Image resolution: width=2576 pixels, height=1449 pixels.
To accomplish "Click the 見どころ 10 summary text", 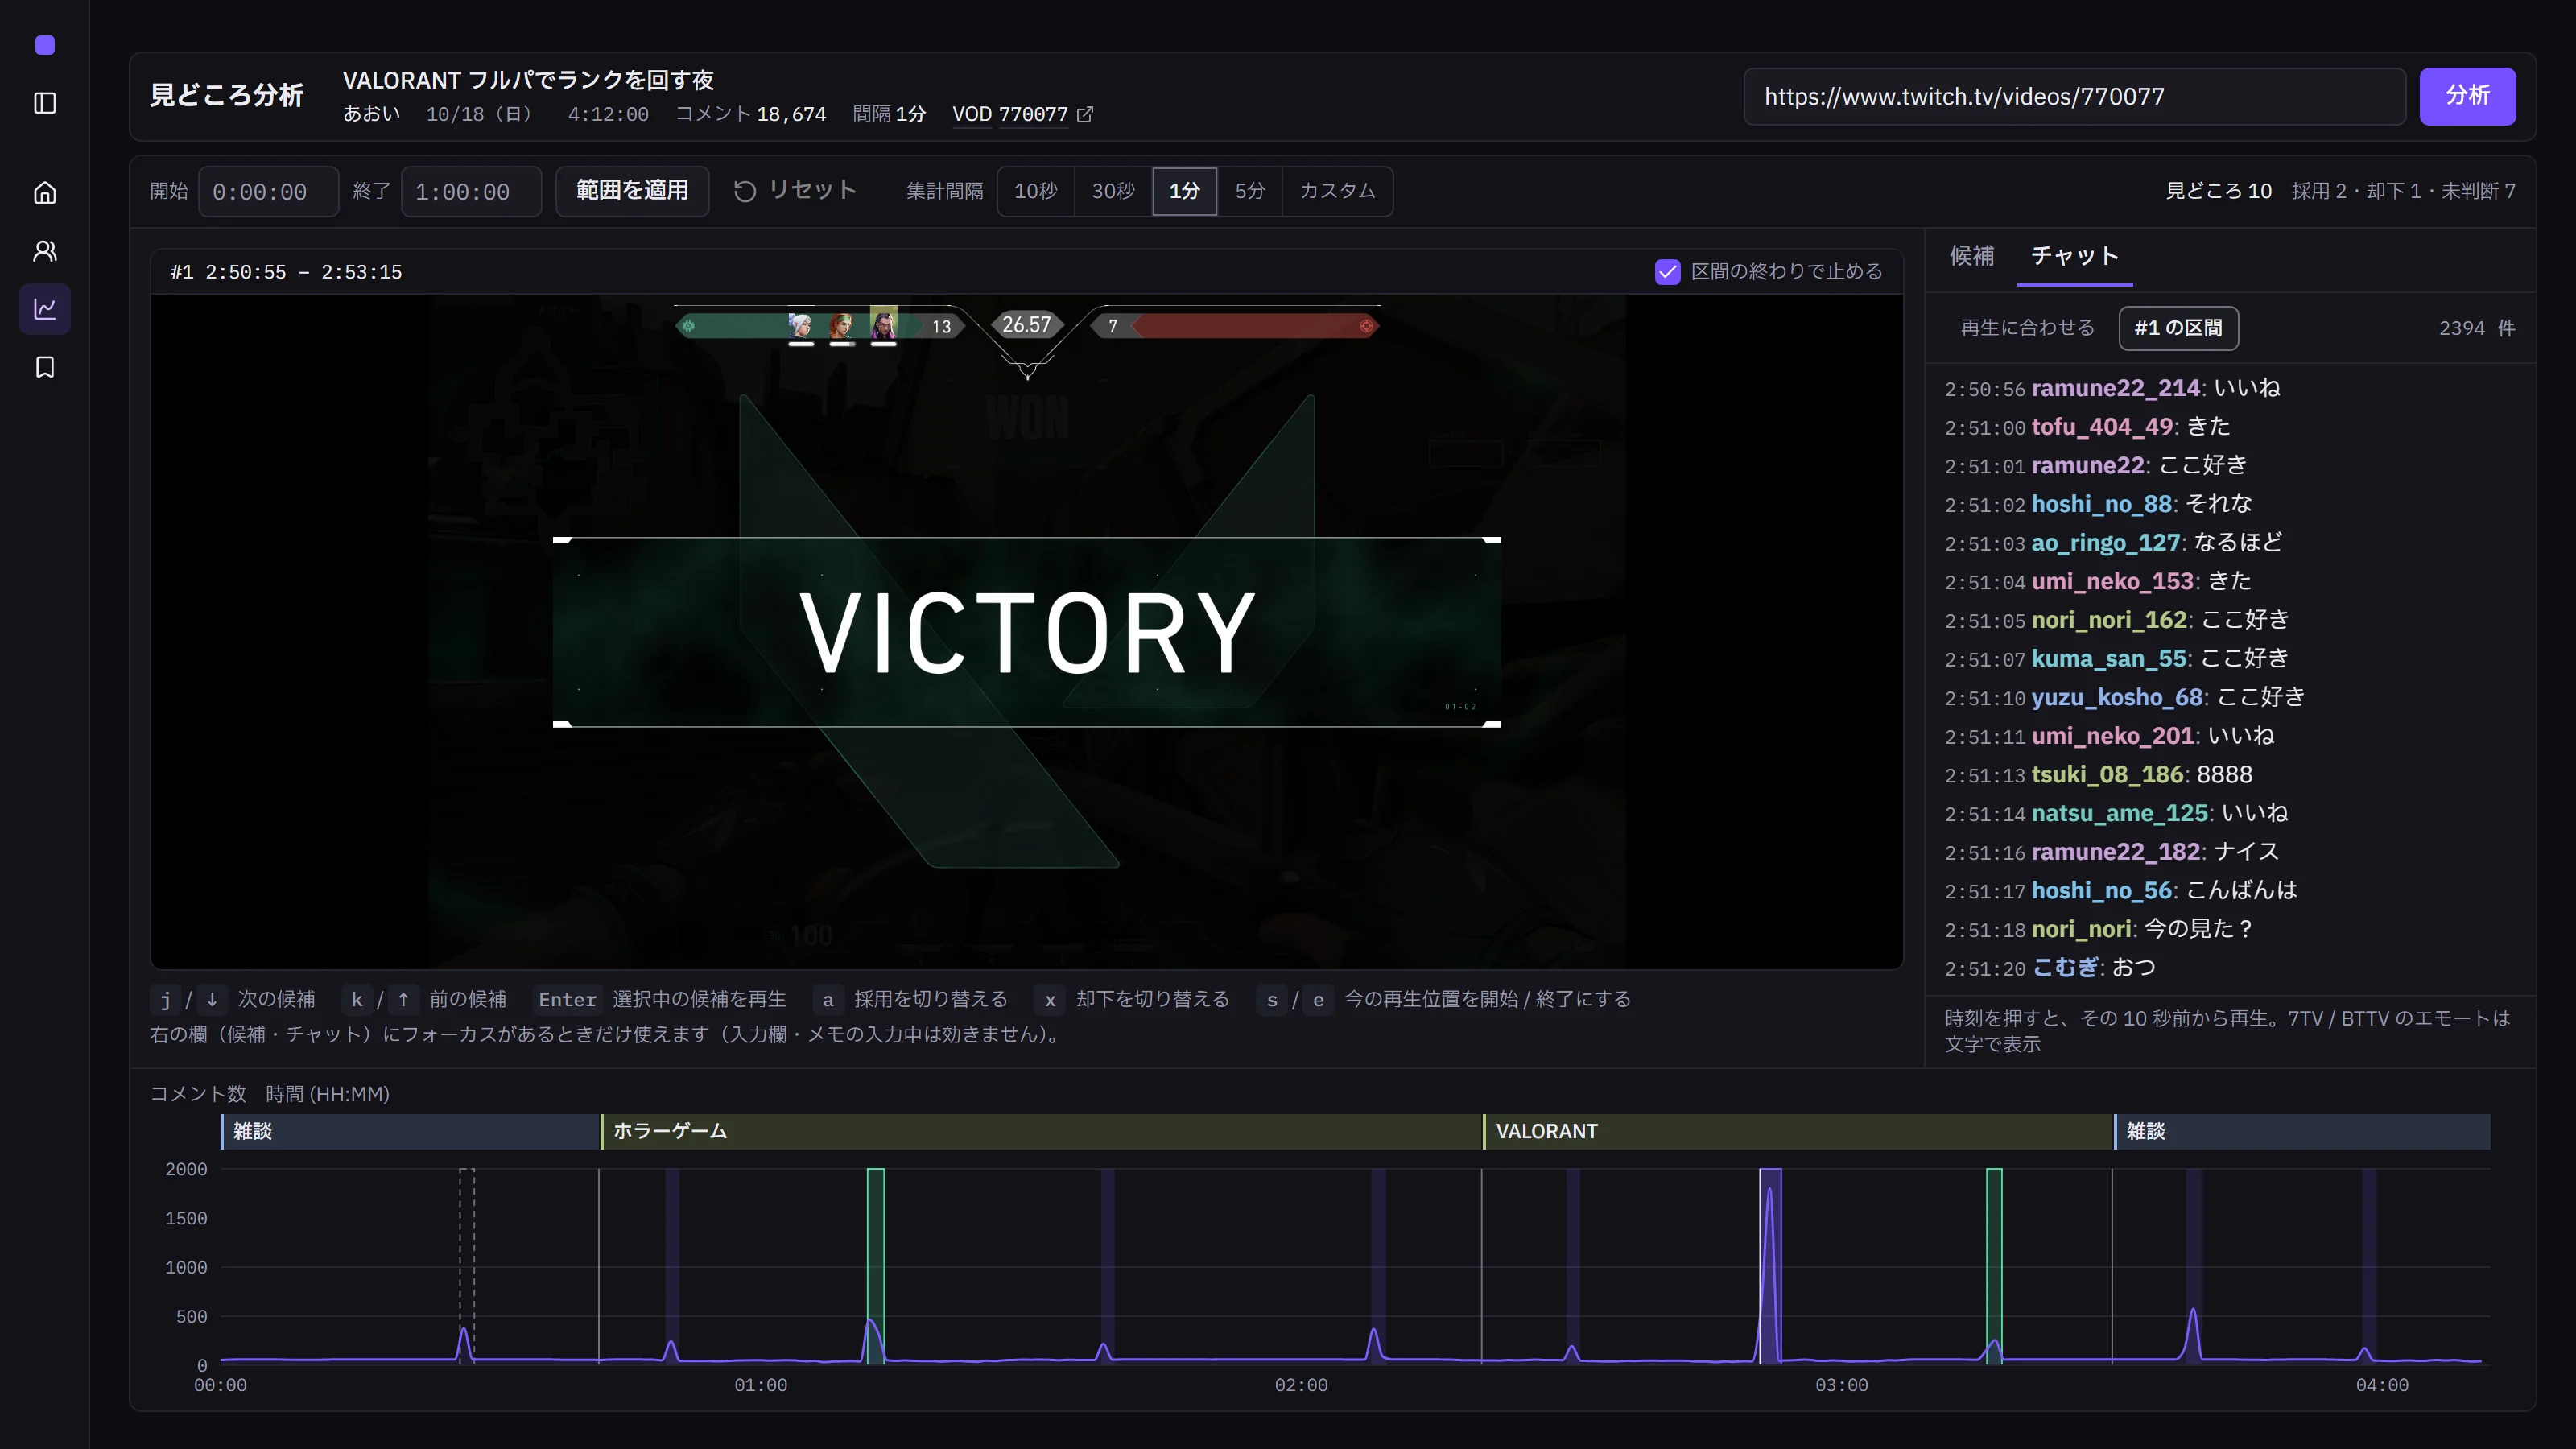I will [2218, 190].
